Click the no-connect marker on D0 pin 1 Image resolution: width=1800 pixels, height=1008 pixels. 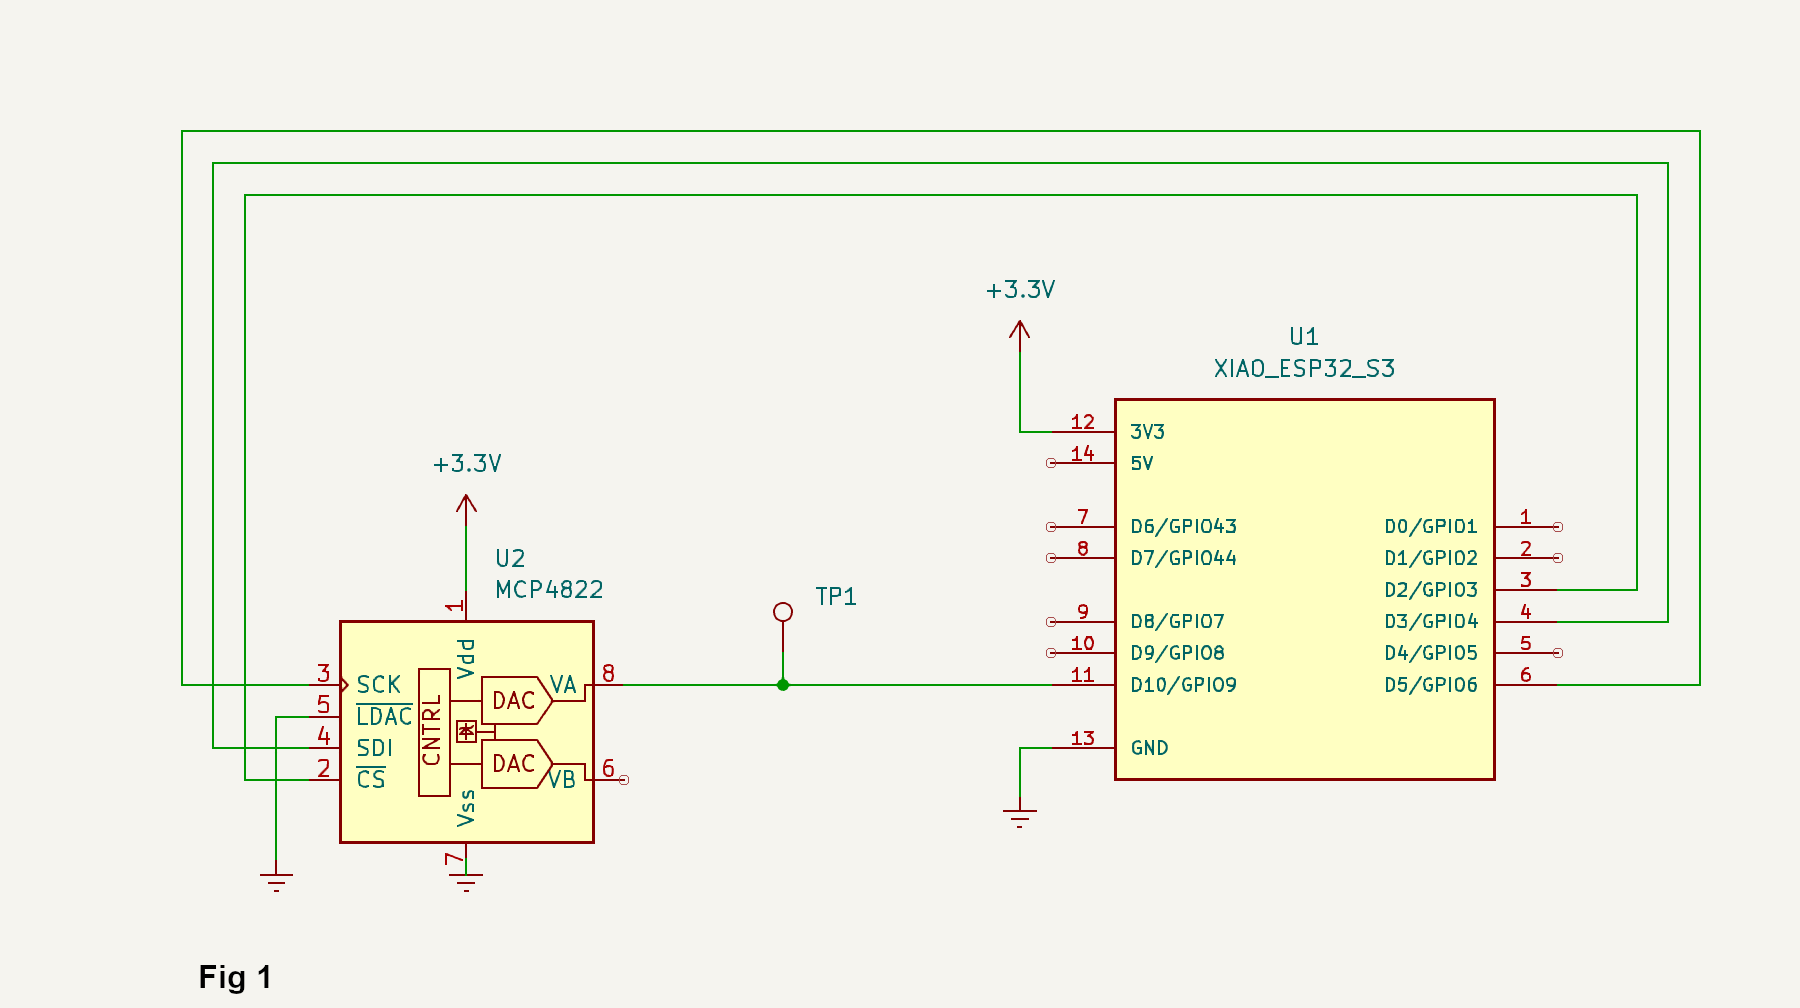pos(1558,527)
